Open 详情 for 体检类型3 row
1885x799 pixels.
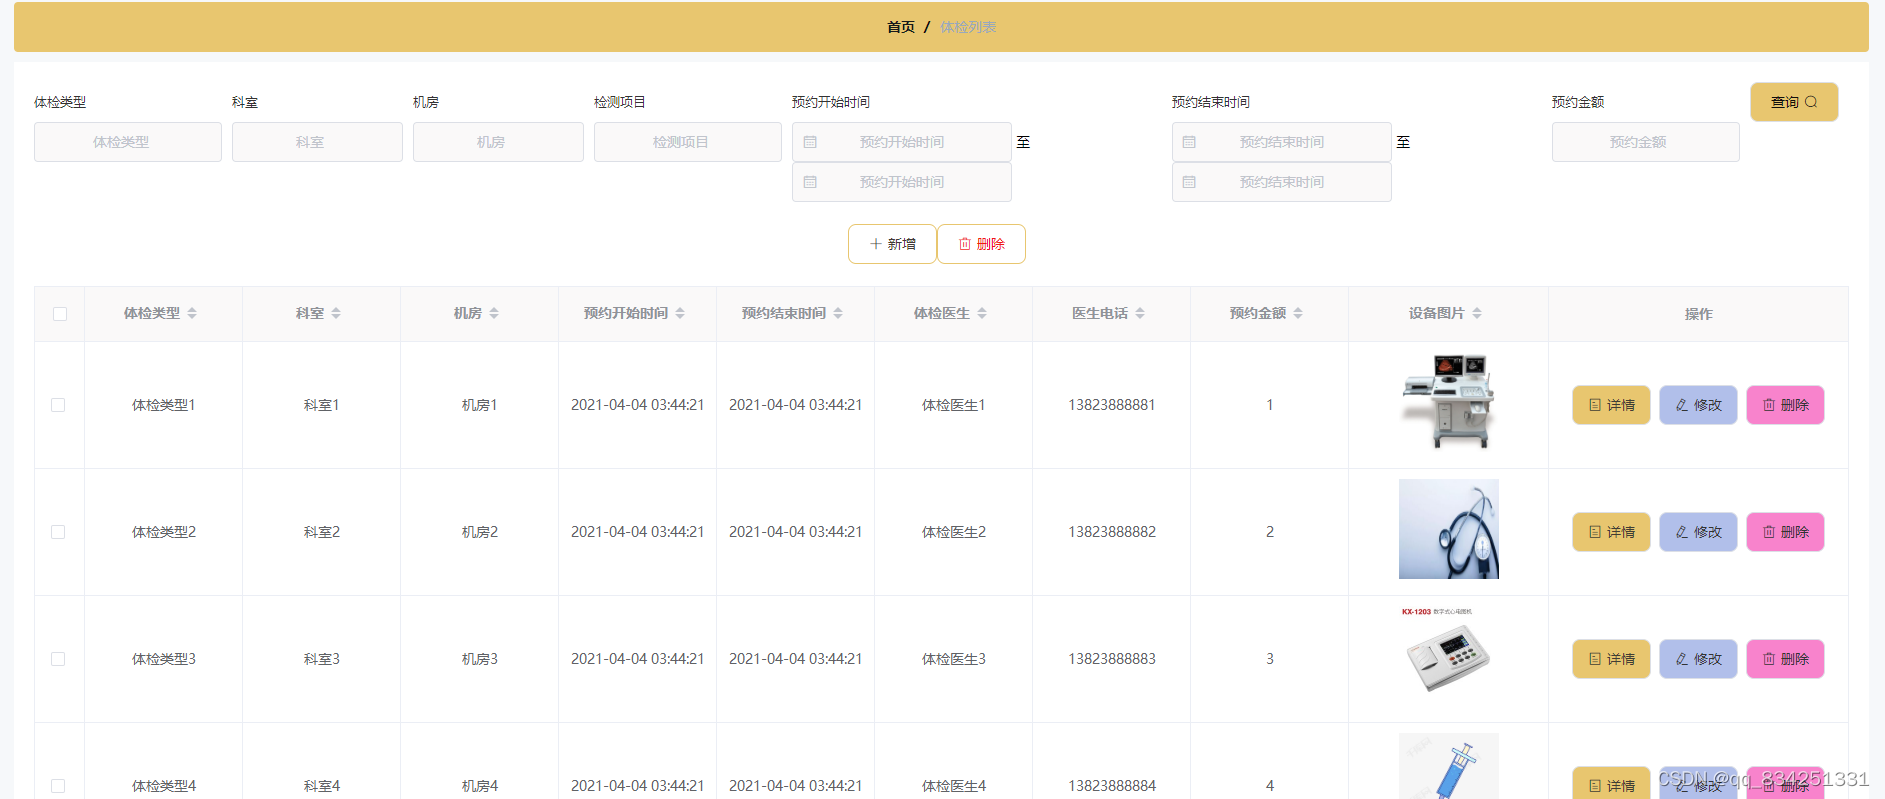[x=1611, y=659]
